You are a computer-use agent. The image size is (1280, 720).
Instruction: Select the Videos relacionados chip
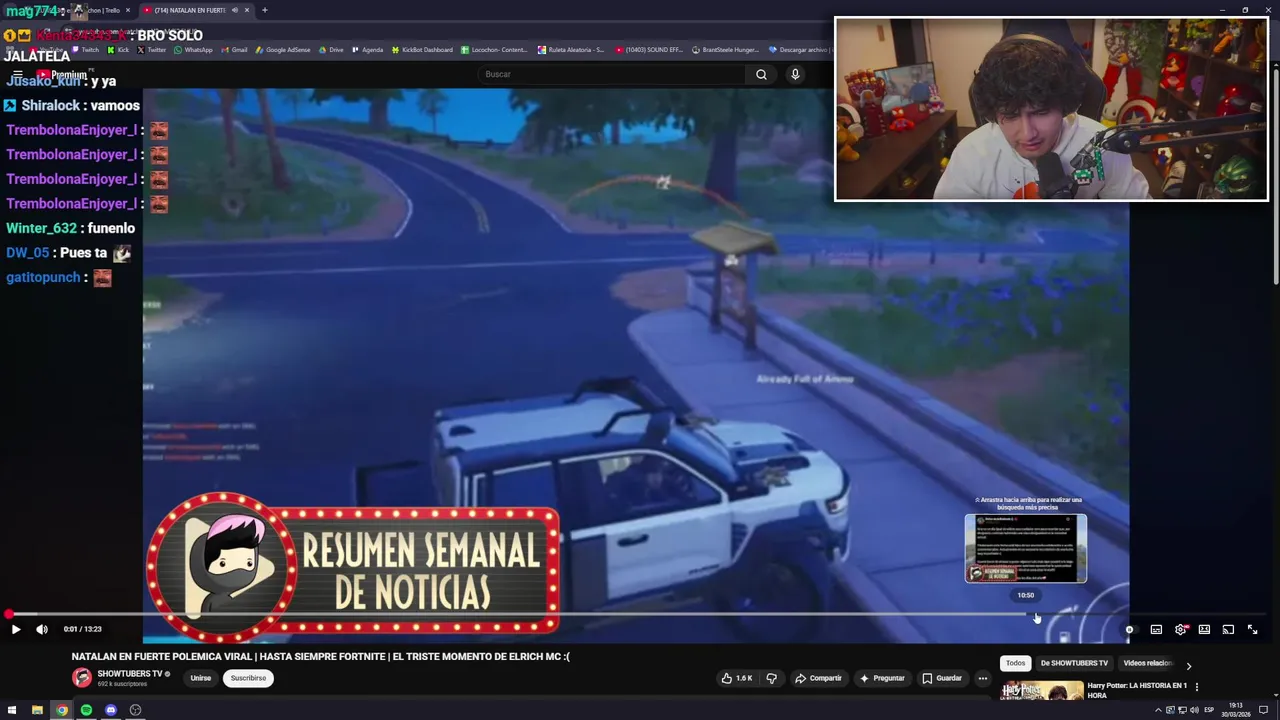(x=1147, y=663)
